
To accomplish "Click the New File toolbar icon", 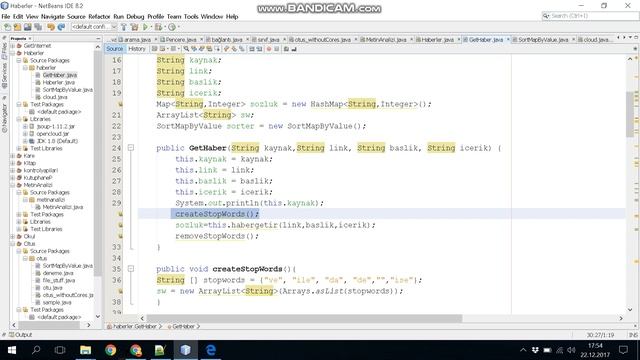I will 7,27.
